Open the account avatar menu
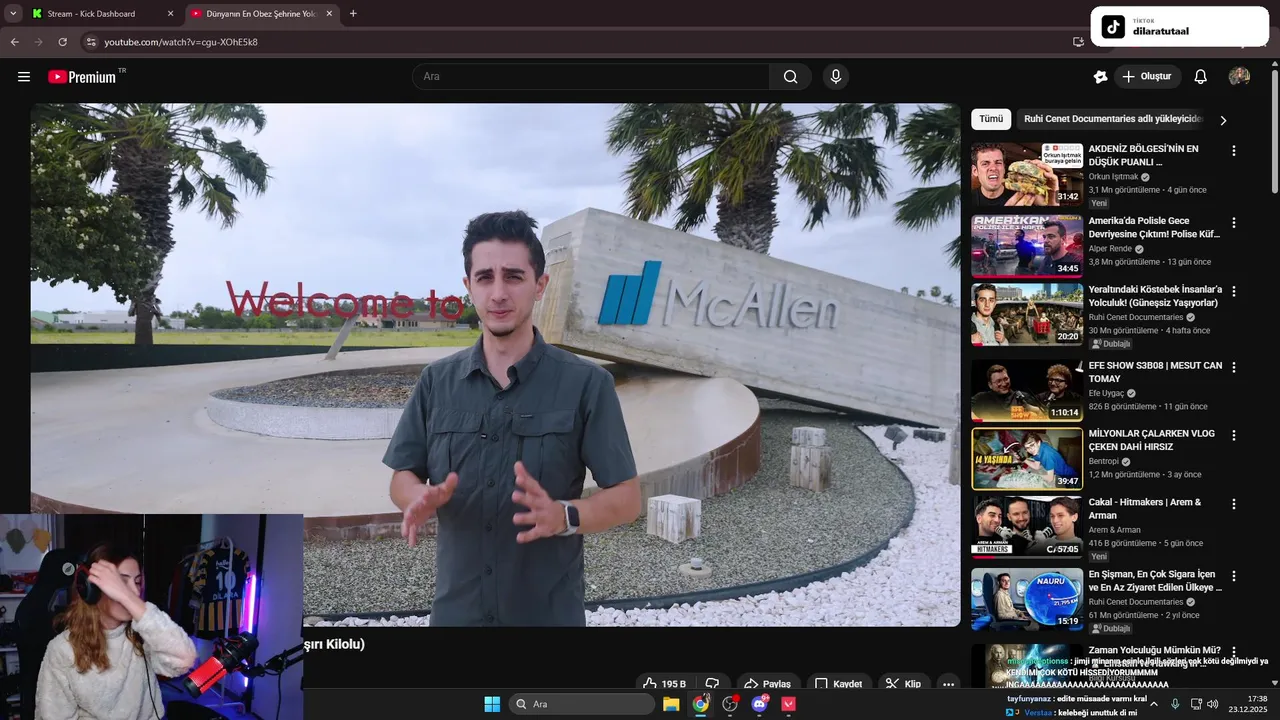This screenshot has height=720, width=1280. click(x=1239, y=77)
